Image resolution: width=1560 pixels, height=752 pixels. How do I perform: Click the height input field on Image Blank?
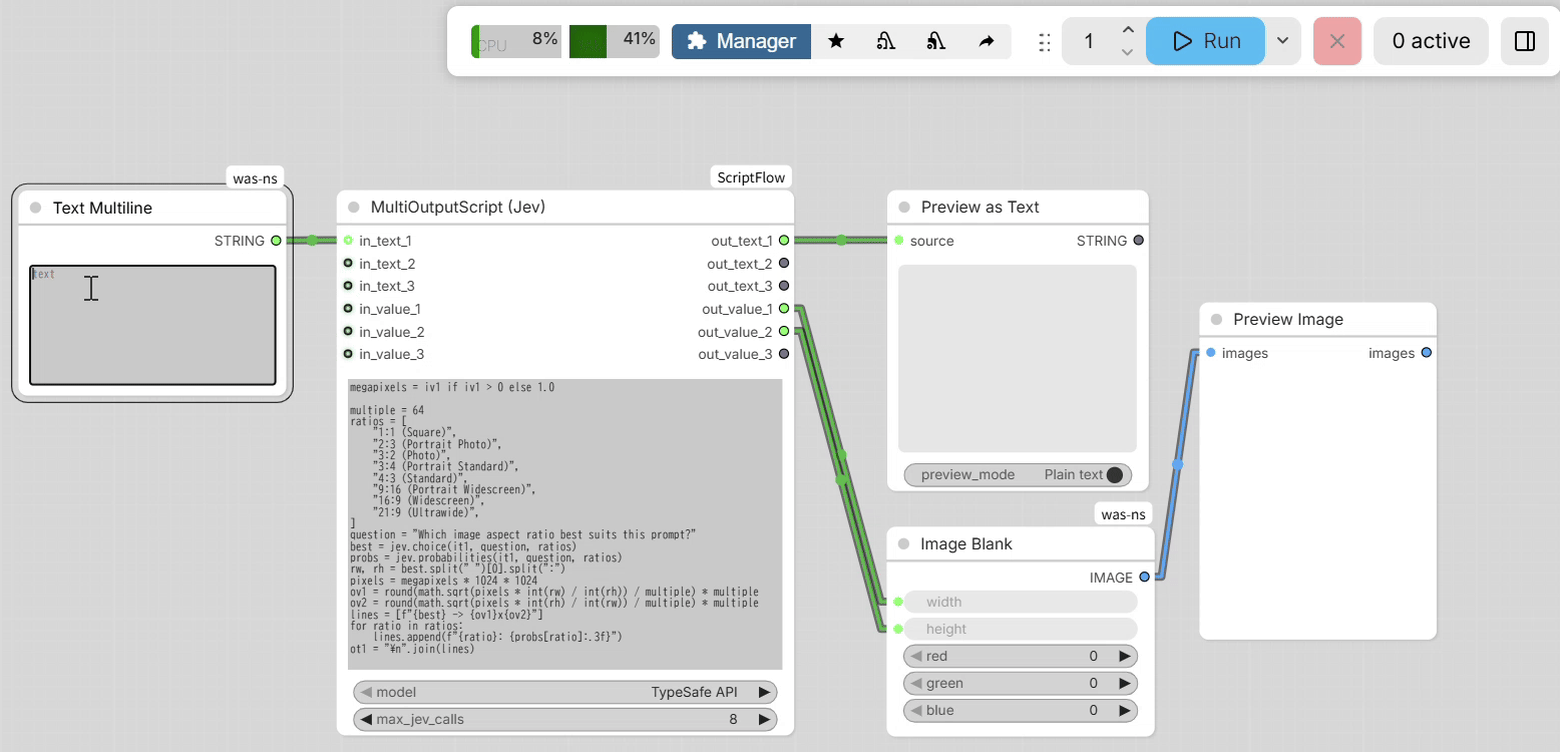[1020, 629]
